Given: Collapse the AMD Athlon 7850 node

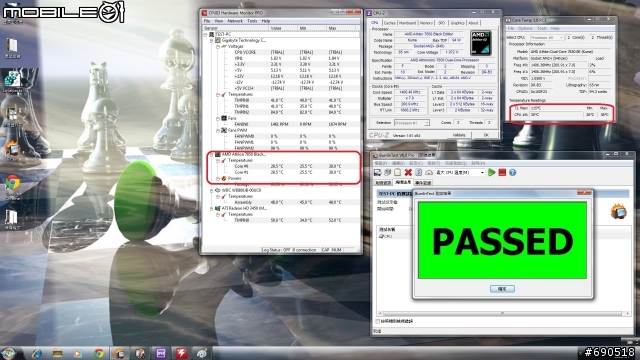Looking at the screenshot, I should 211,154.
